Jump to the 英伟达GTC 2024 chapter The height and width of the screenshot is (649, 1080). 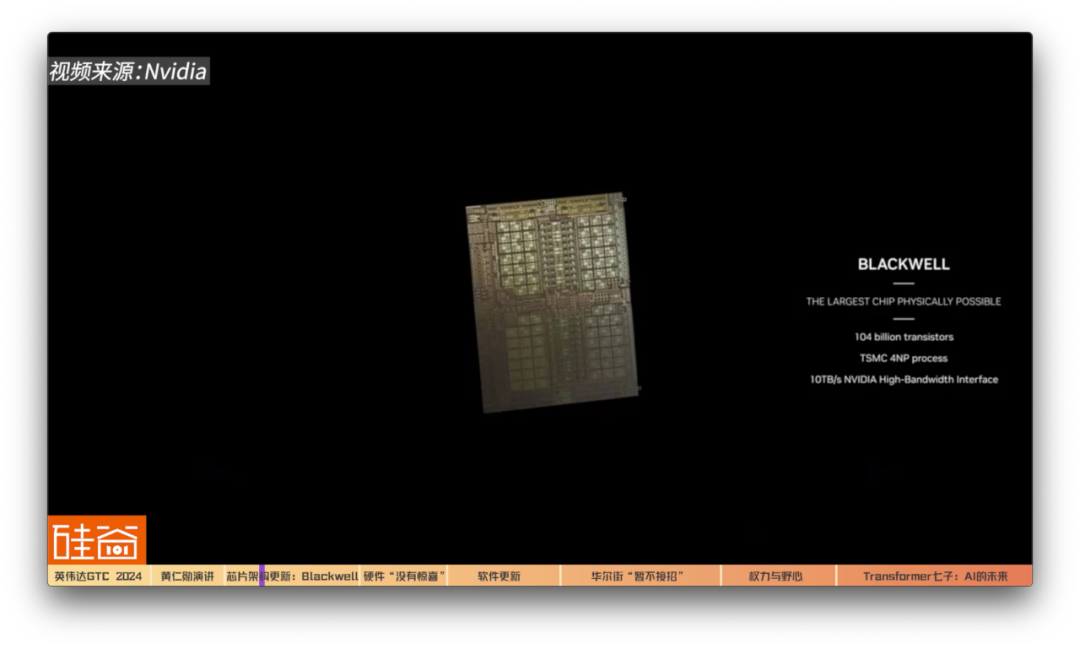[x=98, y=576]
